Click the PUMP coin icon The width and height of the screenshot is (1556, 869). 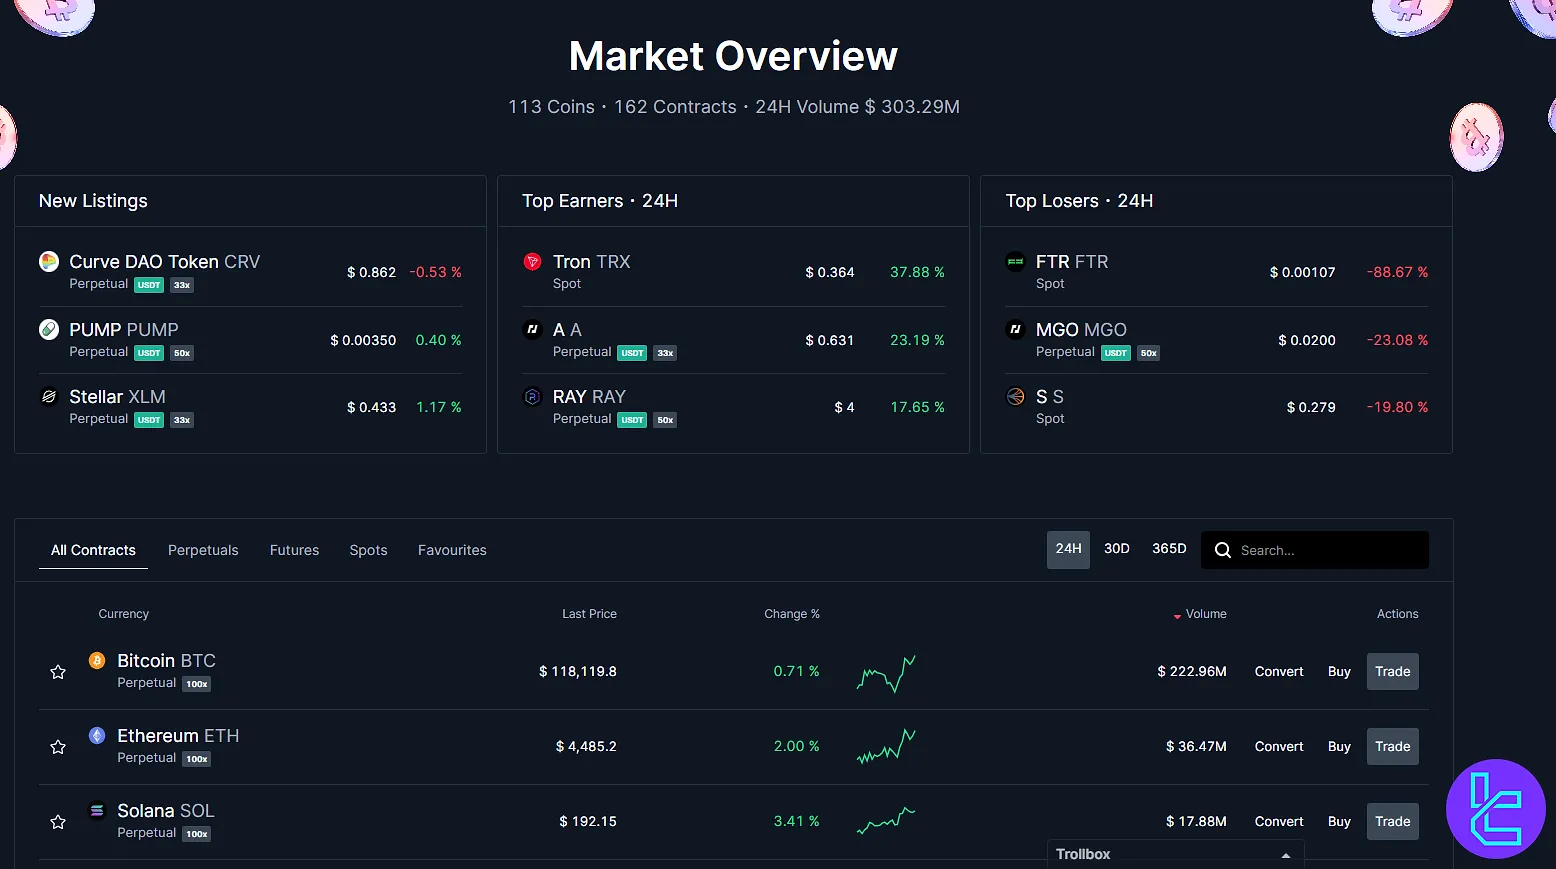click(x=49, y=329)
